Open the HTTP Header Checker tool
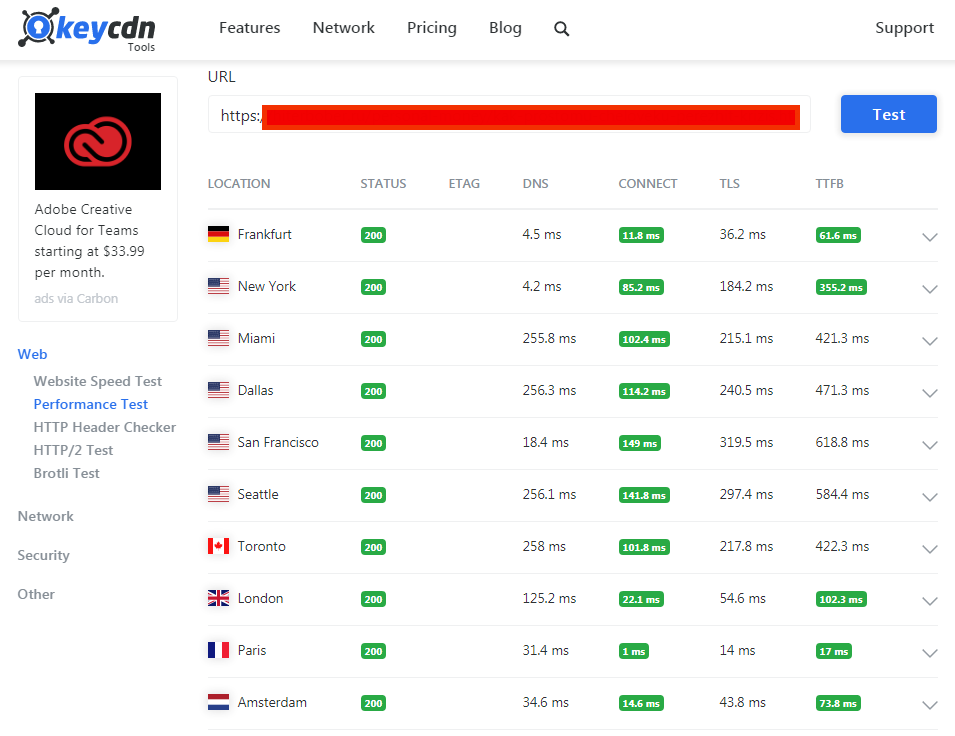This screenshot has height=736, width=955. (x=105, y=428)
